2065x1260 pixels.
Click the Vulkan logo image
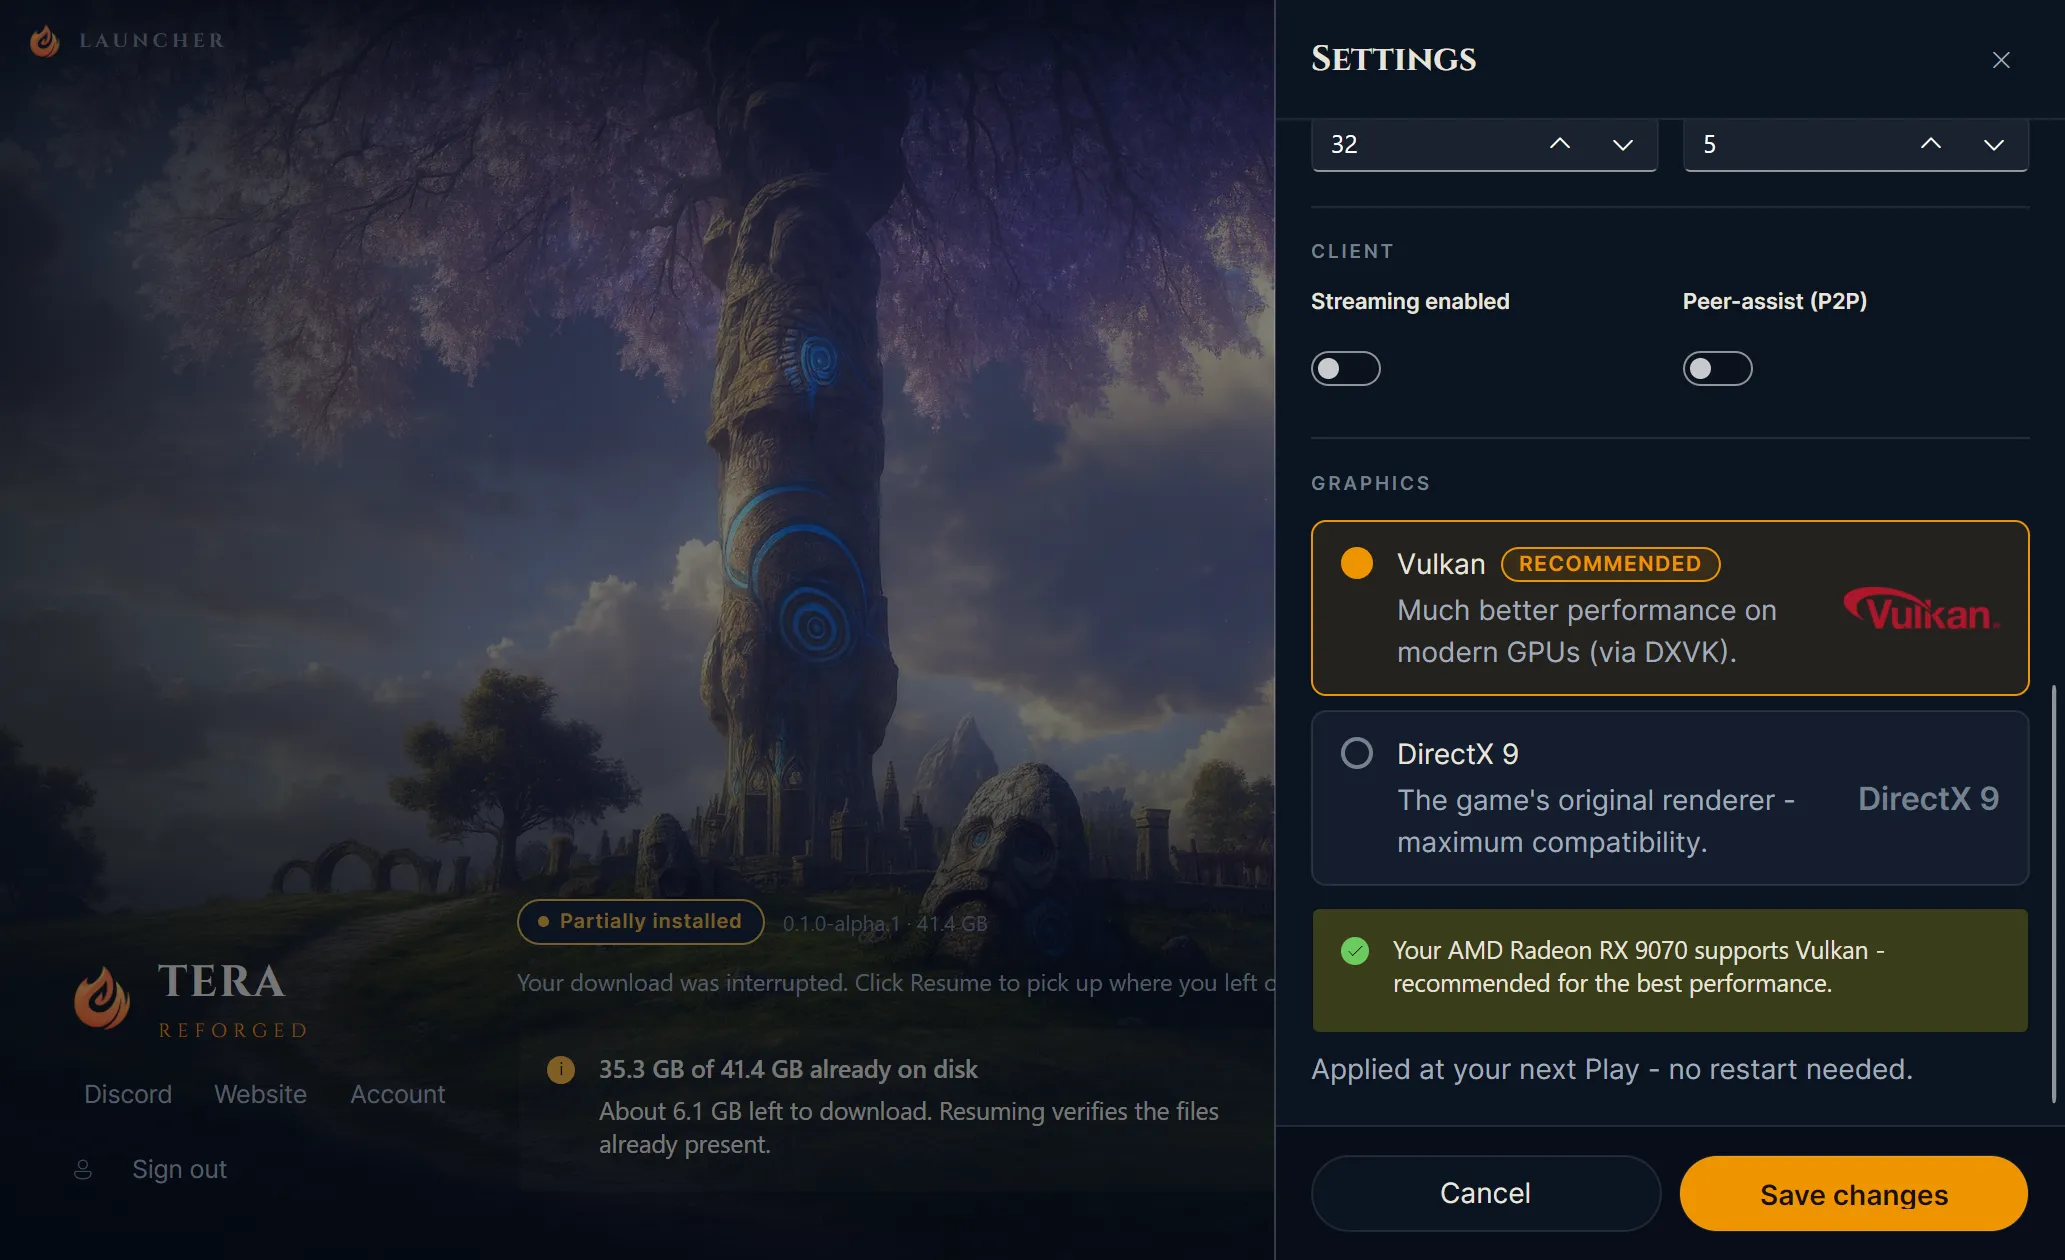coord(1921,609)
